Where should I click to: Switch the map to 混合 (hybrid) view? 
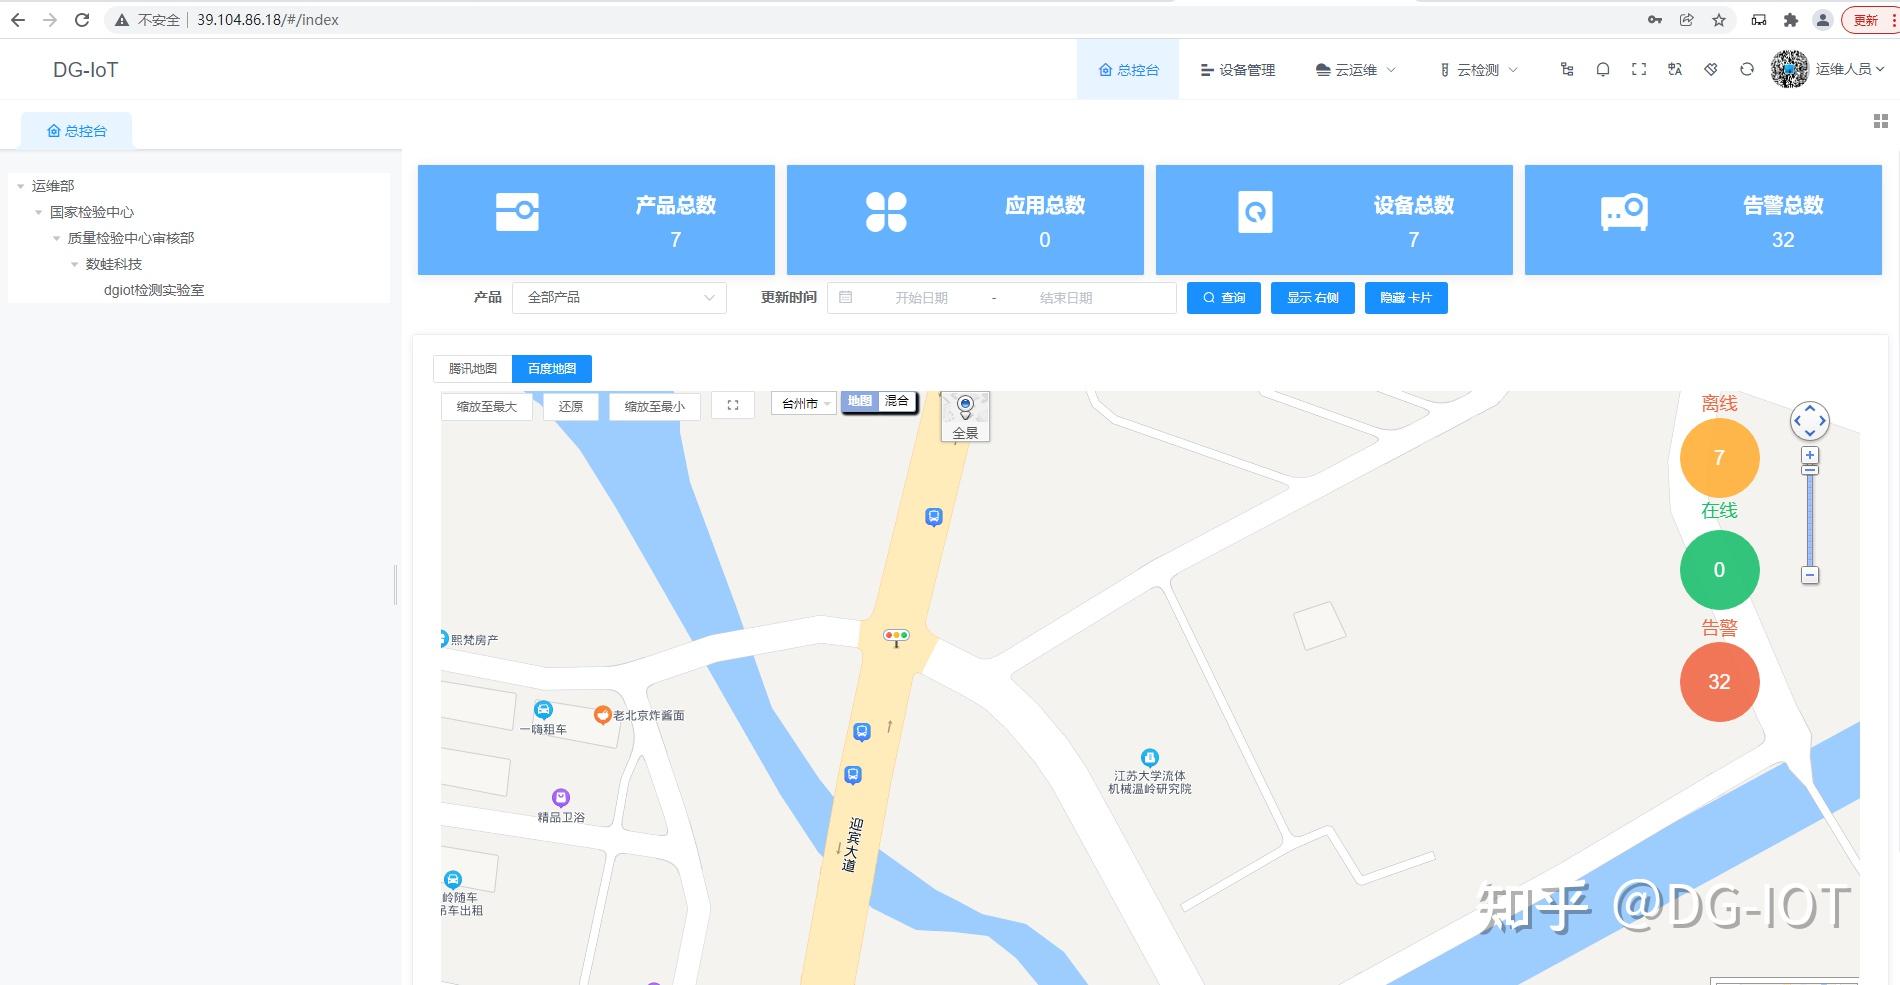[895, 400]
